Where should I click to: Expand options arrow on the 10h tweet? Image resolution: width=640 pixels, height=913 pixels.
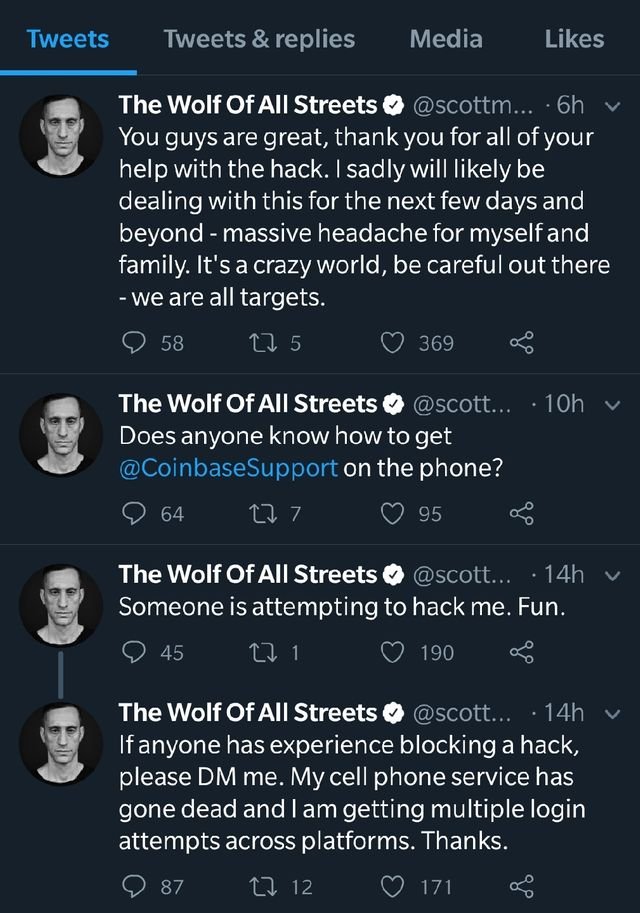tap(614, 404)
